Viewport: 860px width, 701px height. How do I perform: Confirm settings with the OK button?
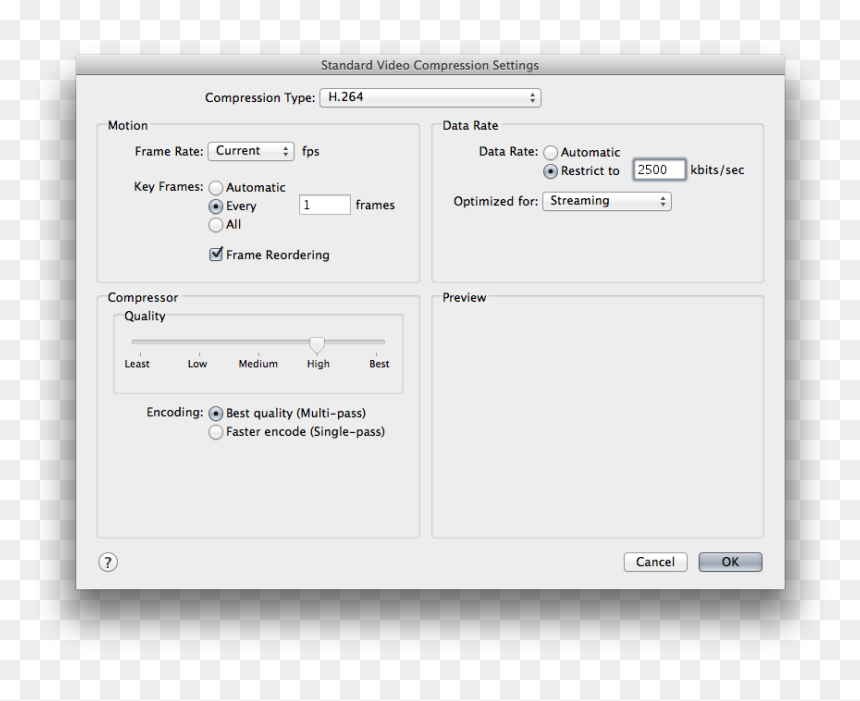click(730, 562)
